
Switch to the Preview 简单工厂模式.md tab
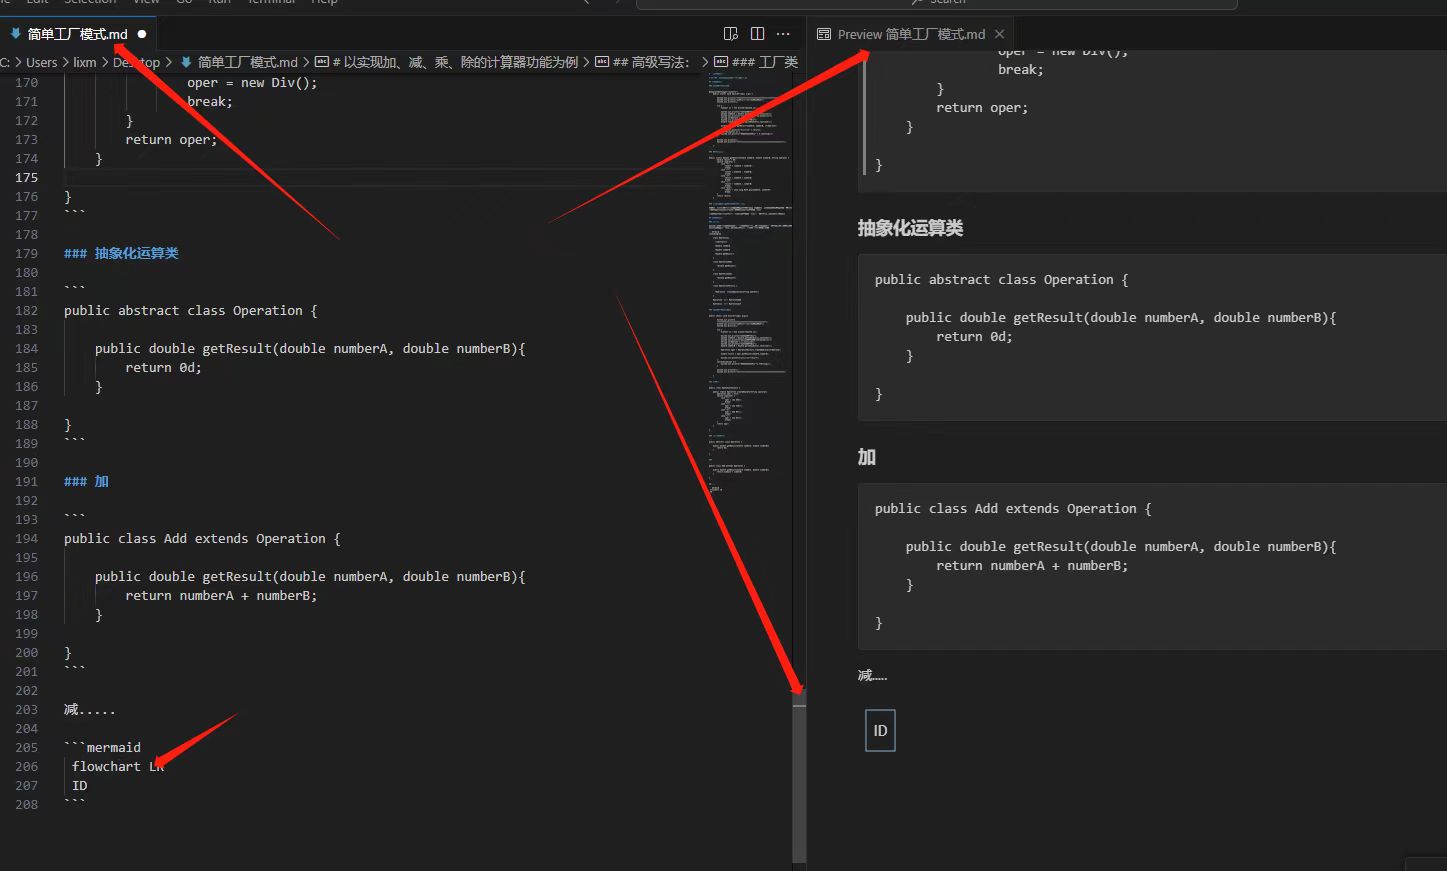[x=911, y=34]
